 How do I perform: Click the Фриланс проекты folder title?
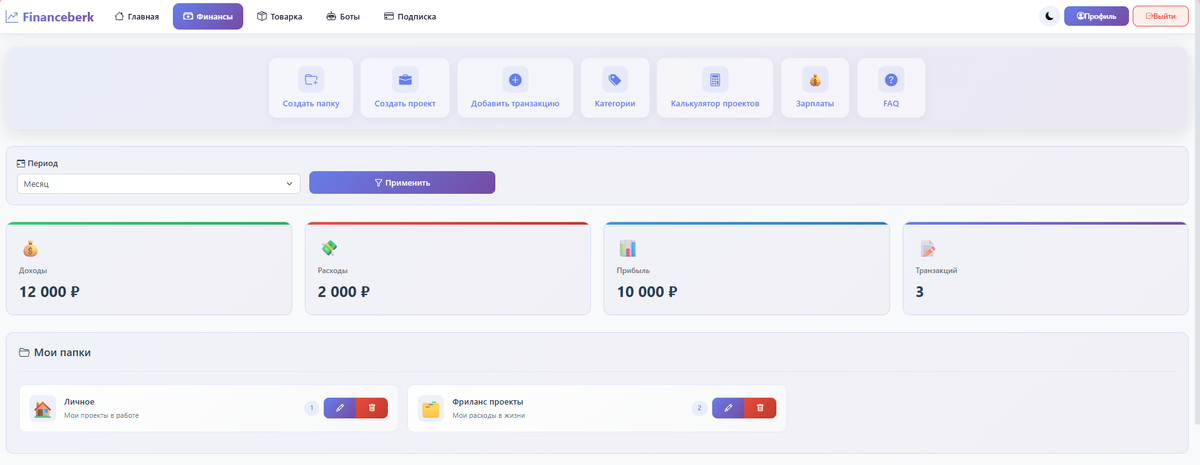tap(488, 401)
